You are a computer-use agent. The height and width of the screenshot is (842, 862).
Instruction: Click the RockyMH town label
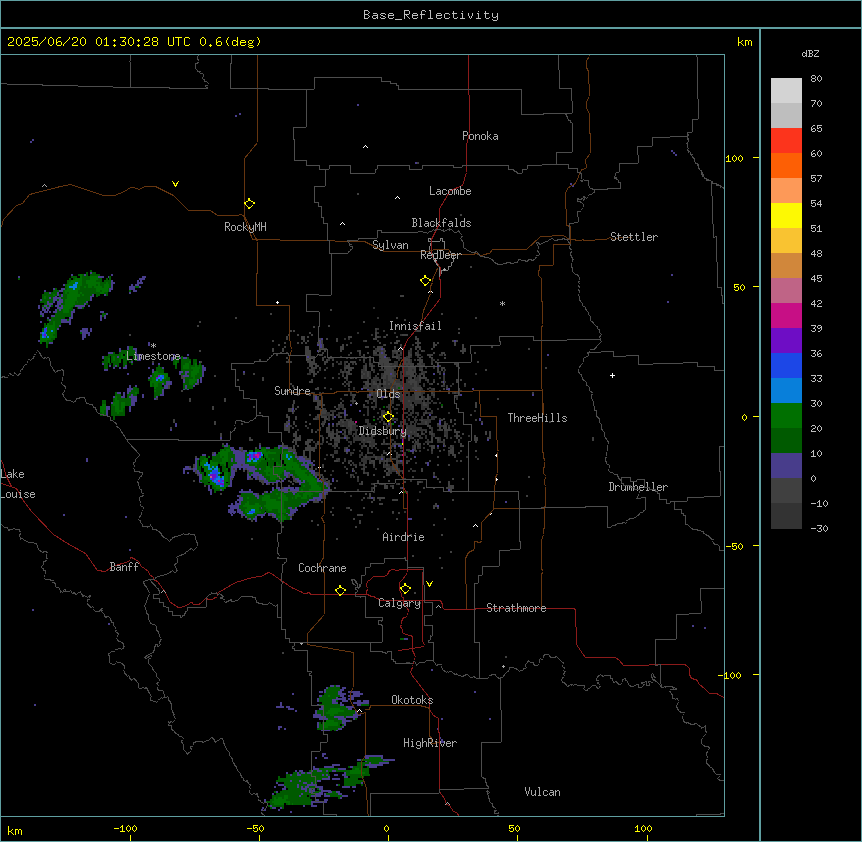click(x=245, y=227)
